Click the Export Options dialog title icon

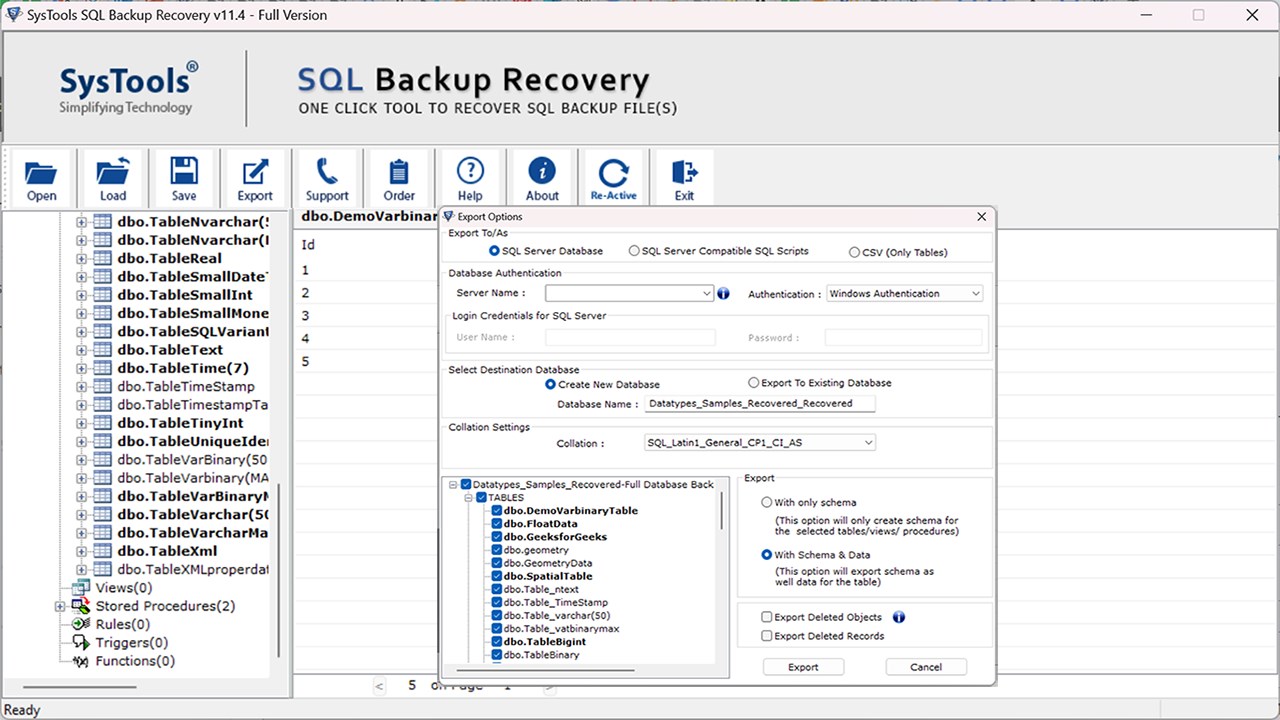point(449,216)
